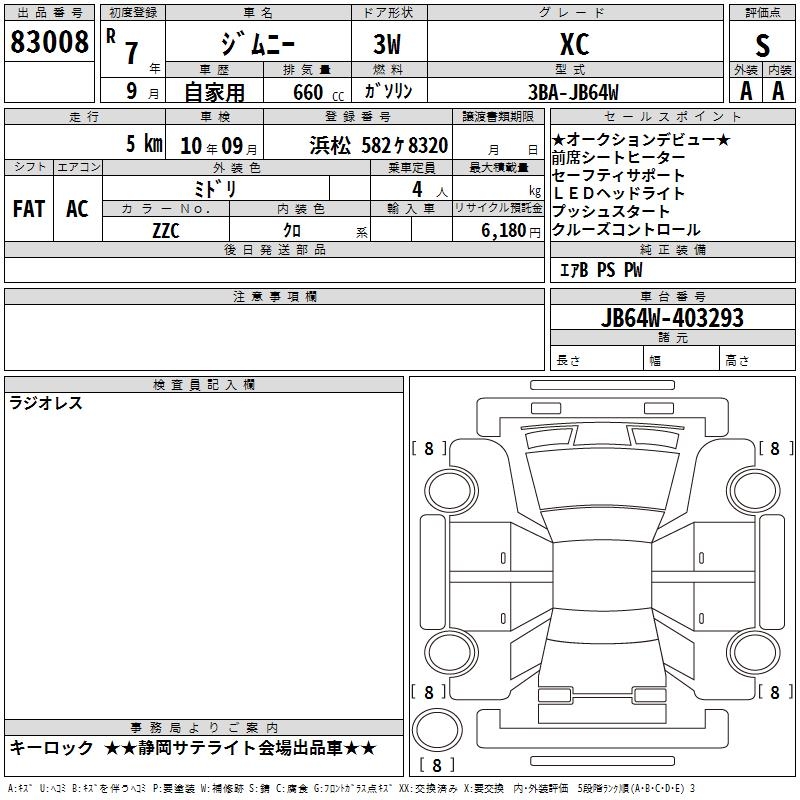This screenshot has width=800, height=800.
Task: Click the 注意事項欄 section header
Action: (x=274, y=296)
